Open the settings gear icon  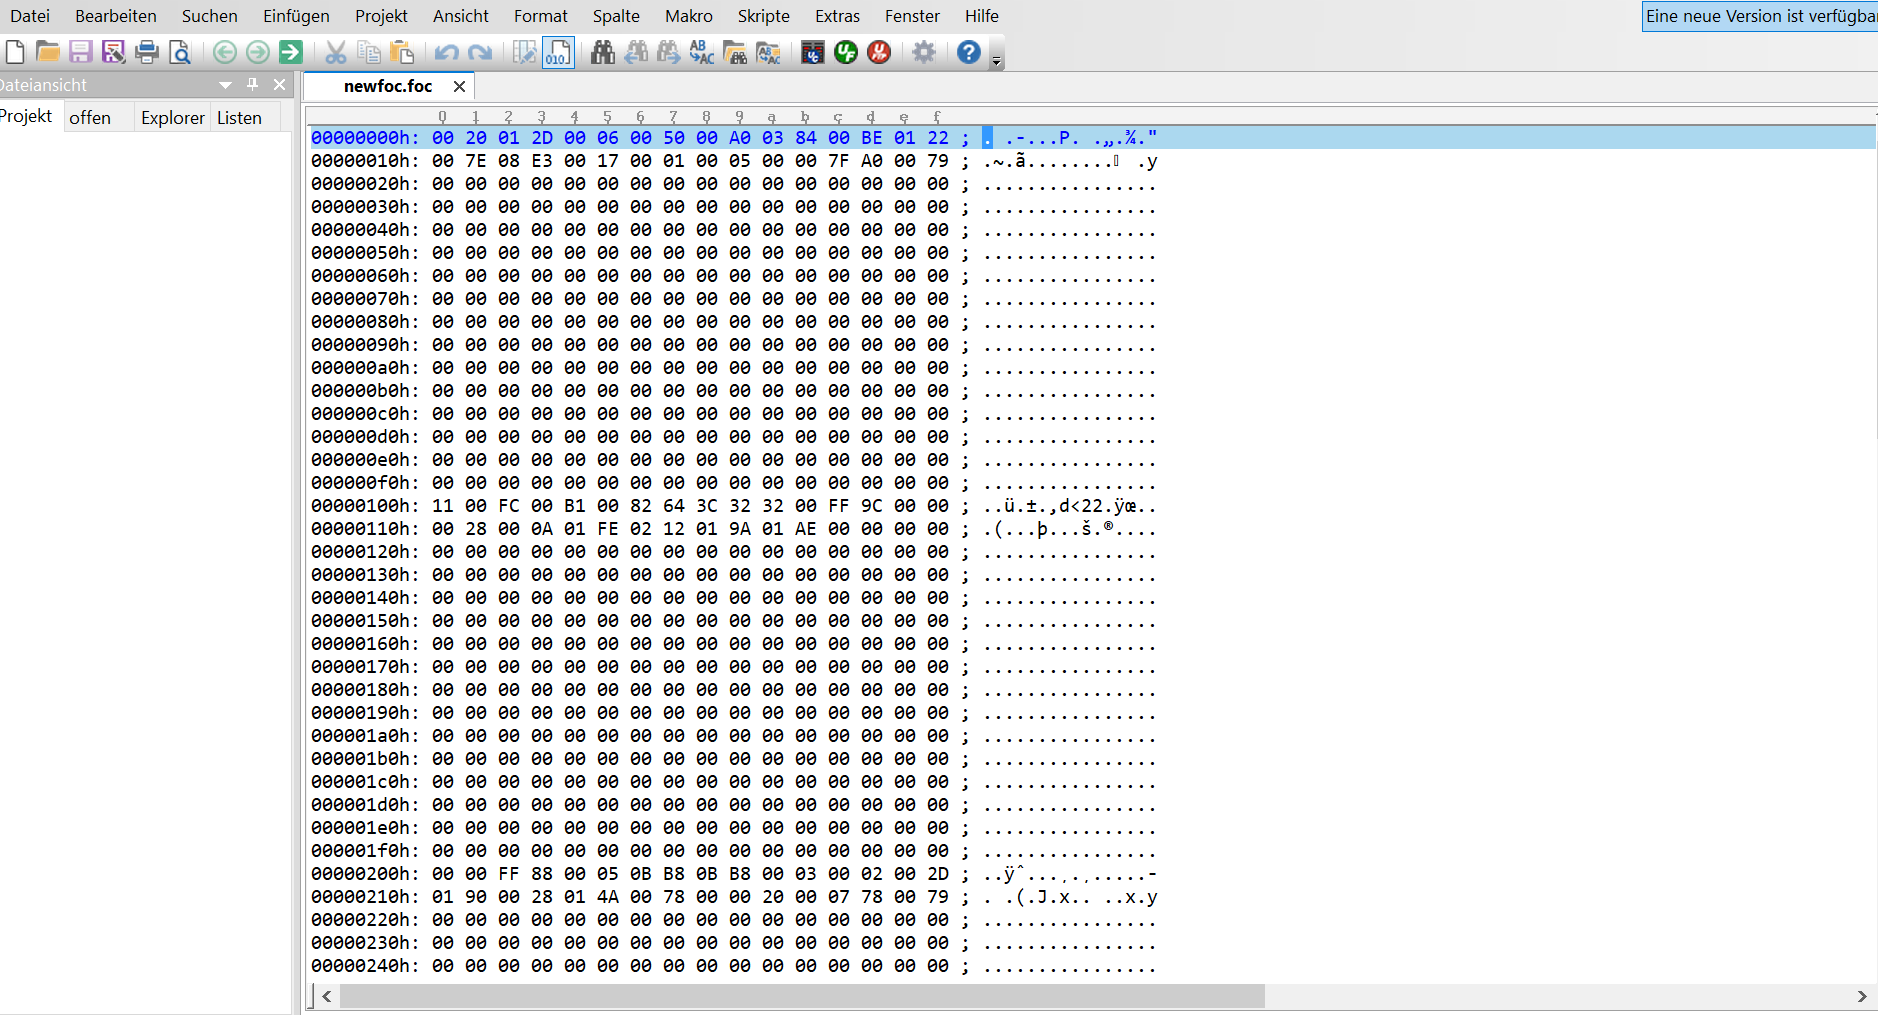pyautogui.click(x=924, y=52)
